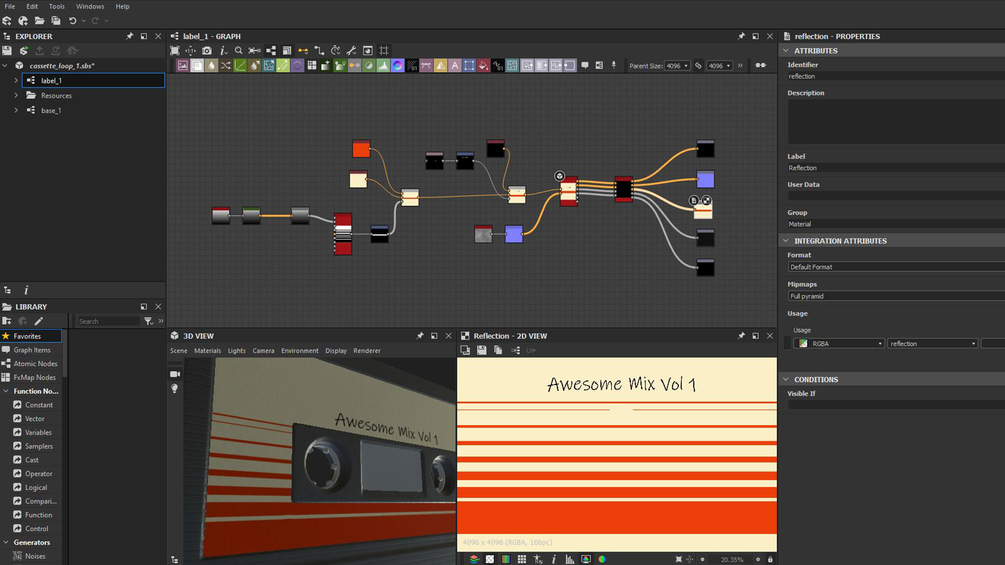Add a Bitmap node from node toolbar
The image size is (1005, 565).
pyautogui.click(x=183, y=65)
